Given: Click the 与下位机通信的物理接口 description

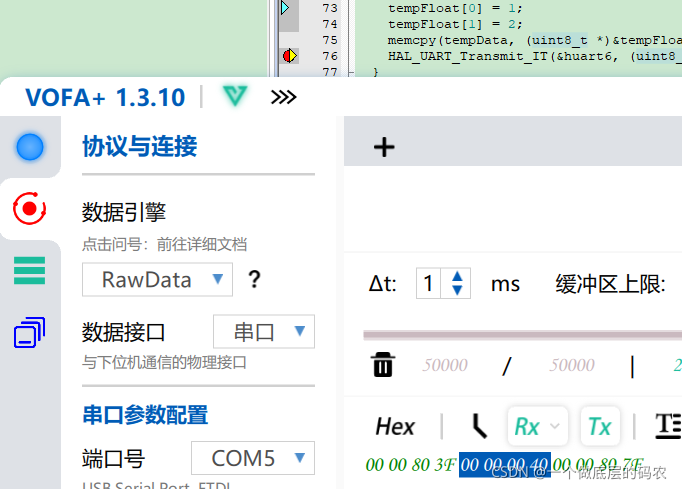Looking at the screenshot, I should [x=164, y=362].
